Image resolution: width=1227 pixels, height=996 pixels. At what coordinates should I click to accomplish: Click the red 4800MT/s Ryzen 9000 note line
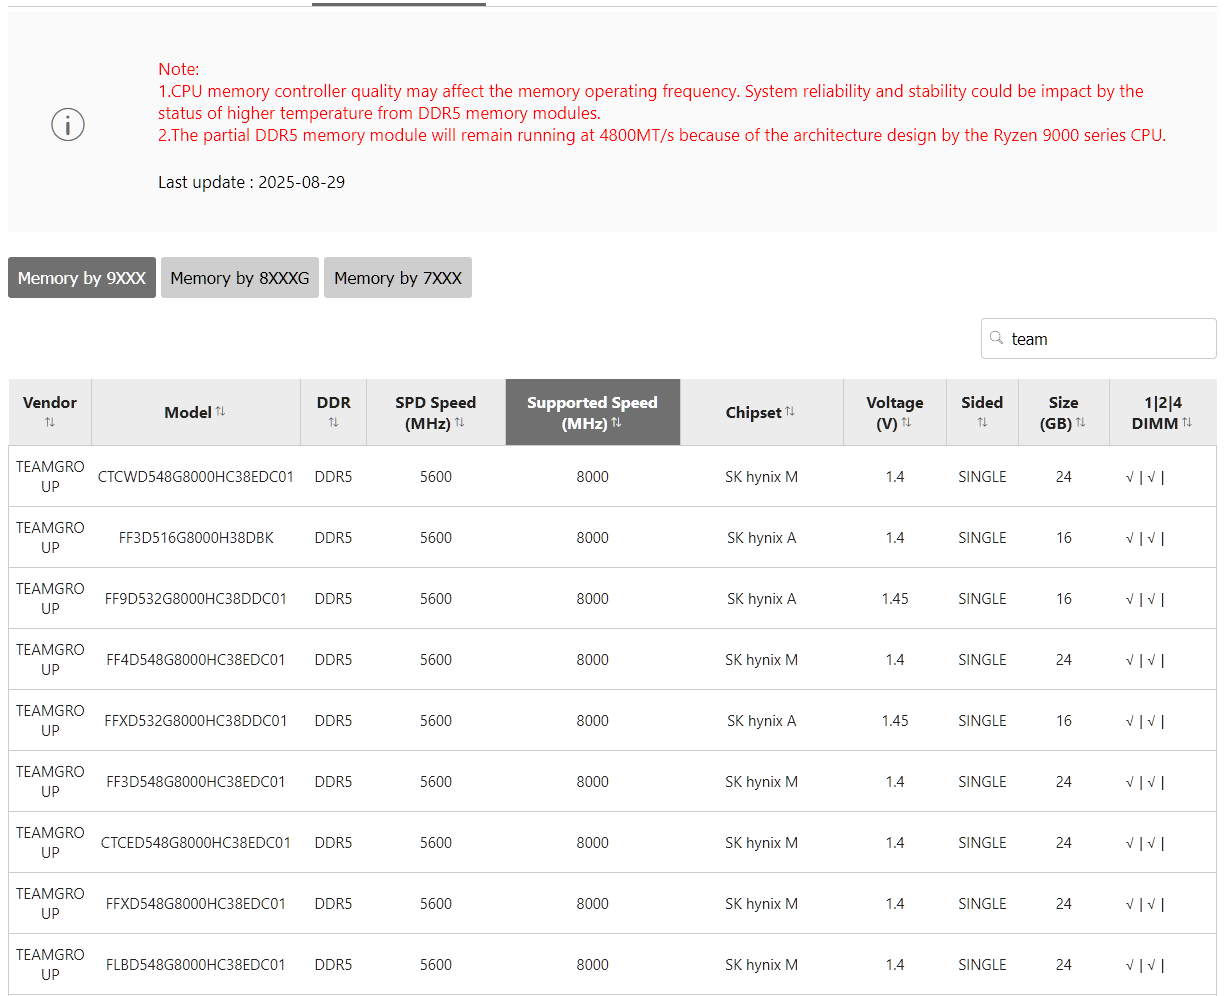pos(662,135)
